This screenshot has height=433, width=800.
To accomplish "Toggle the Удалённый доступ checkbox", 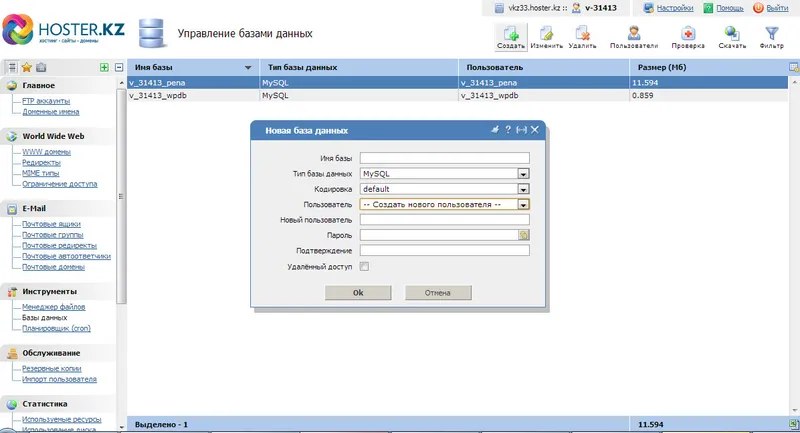I will tap(364, 266).
